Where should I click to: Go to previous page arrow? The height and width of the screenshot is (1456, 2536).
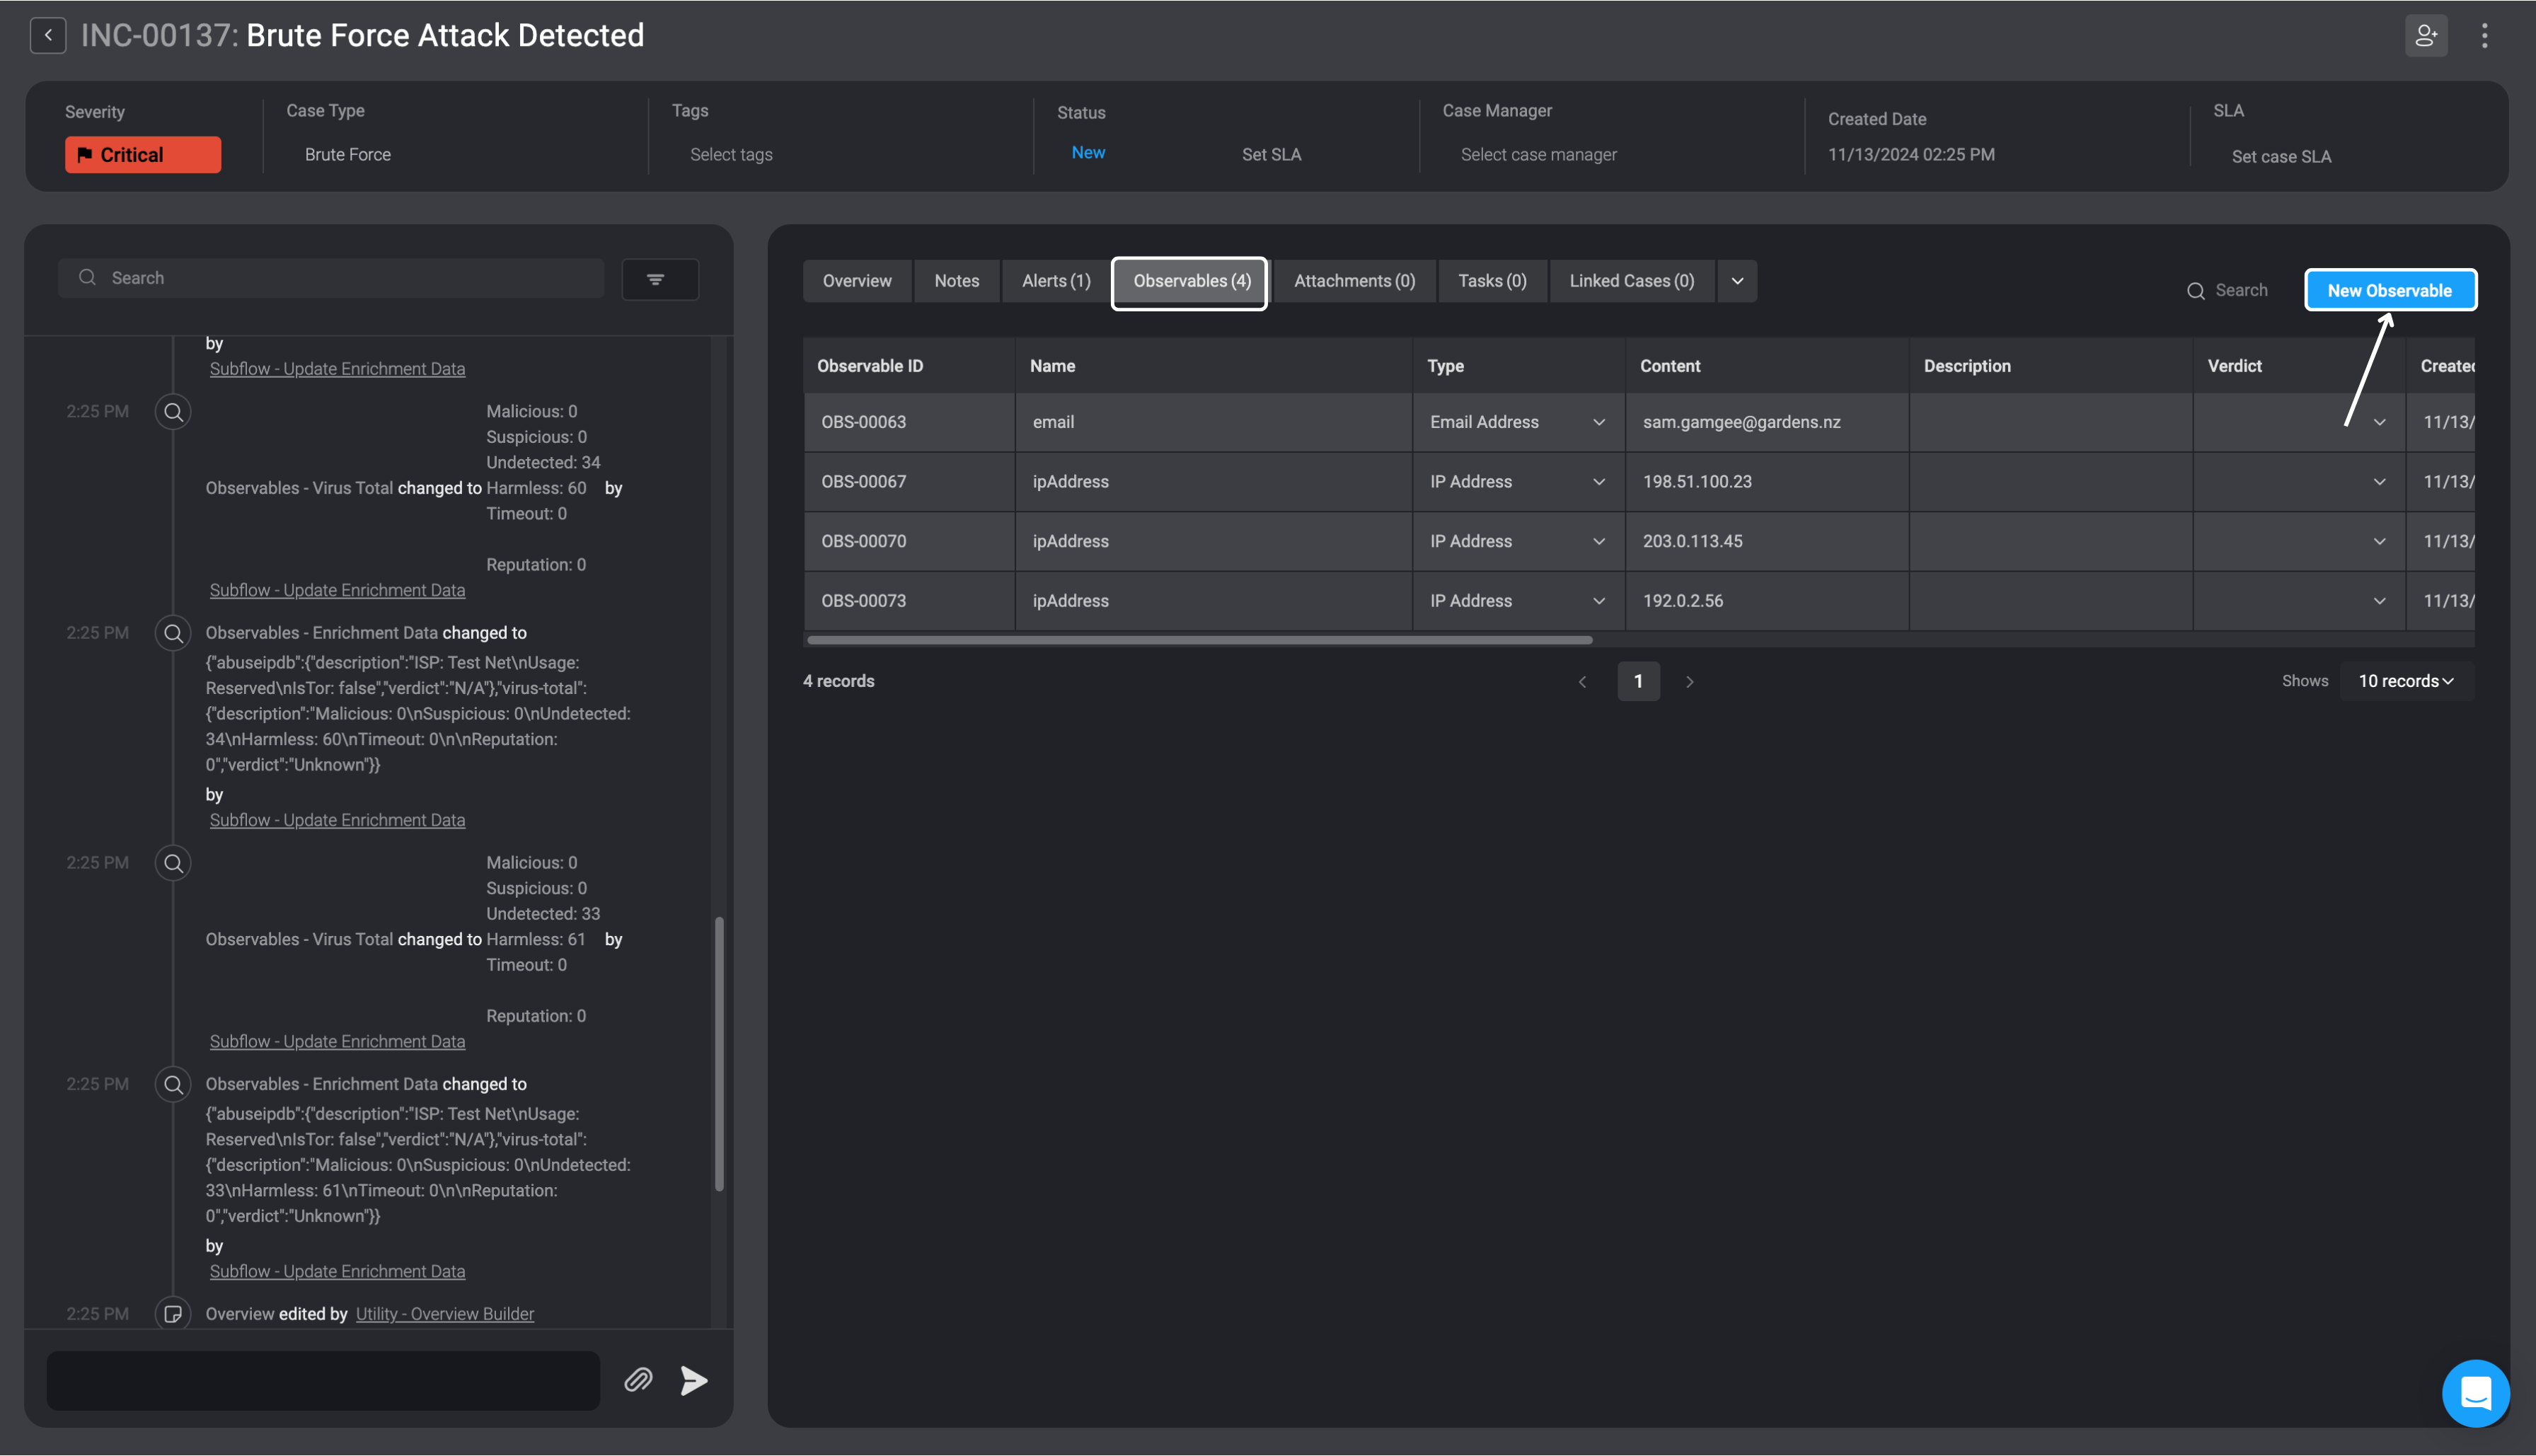pos(1582,681)
